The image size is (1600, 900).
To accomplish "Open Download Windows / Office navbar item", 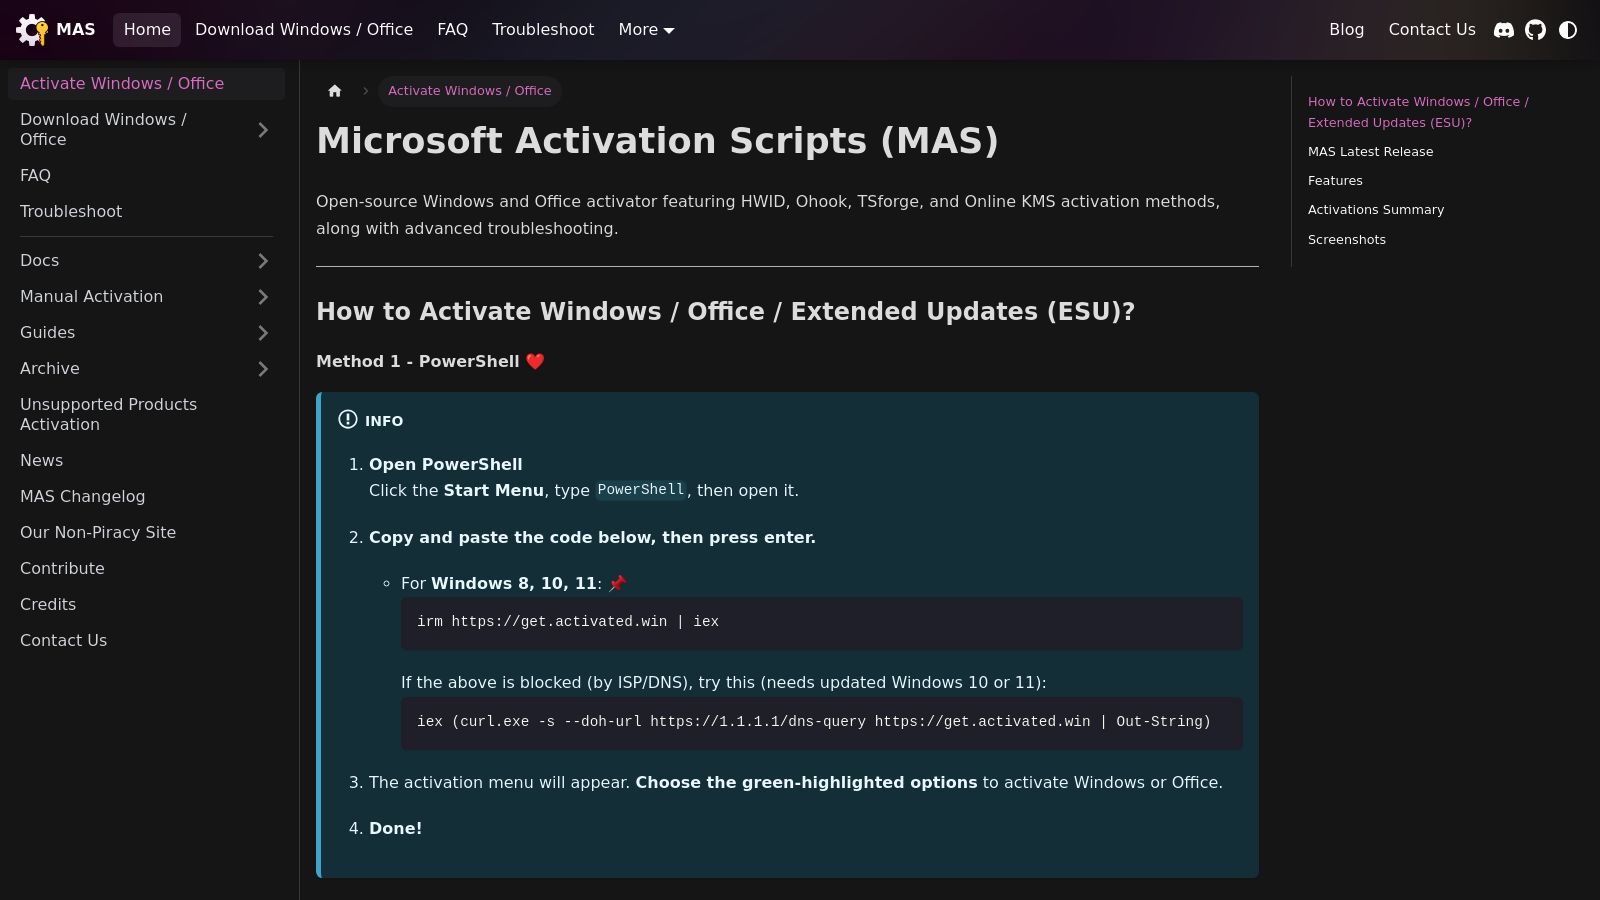I will pos(304,30).
